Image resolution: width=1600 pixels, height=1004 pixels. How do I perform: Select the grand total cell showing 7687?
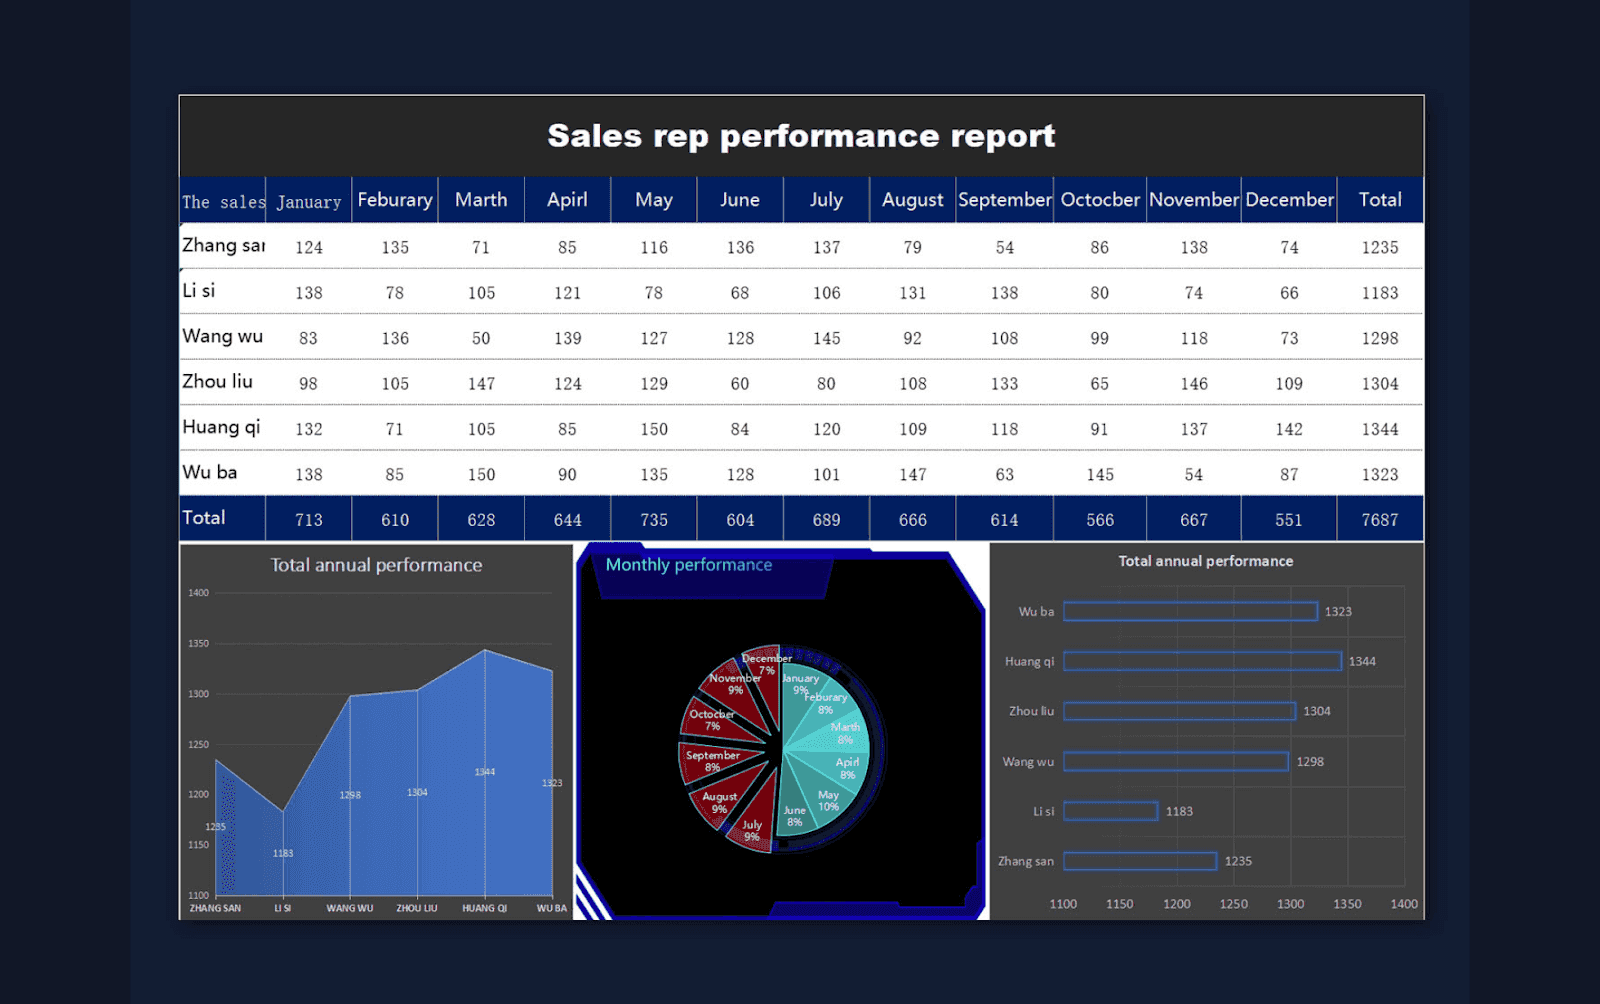(1380, 518)
